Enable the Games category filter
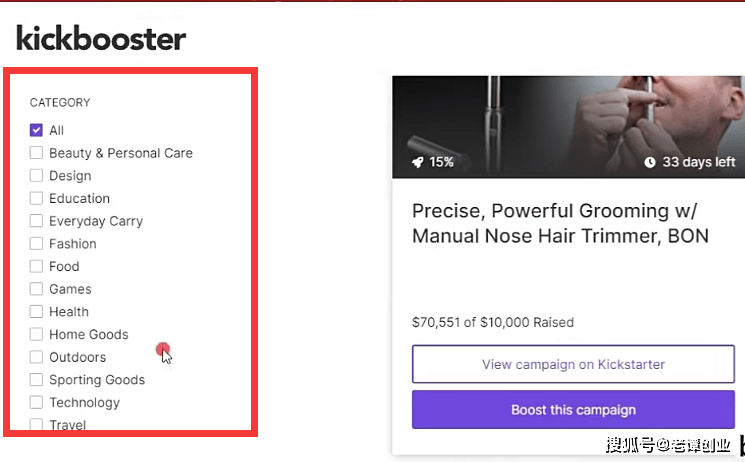 coord(36,289)
